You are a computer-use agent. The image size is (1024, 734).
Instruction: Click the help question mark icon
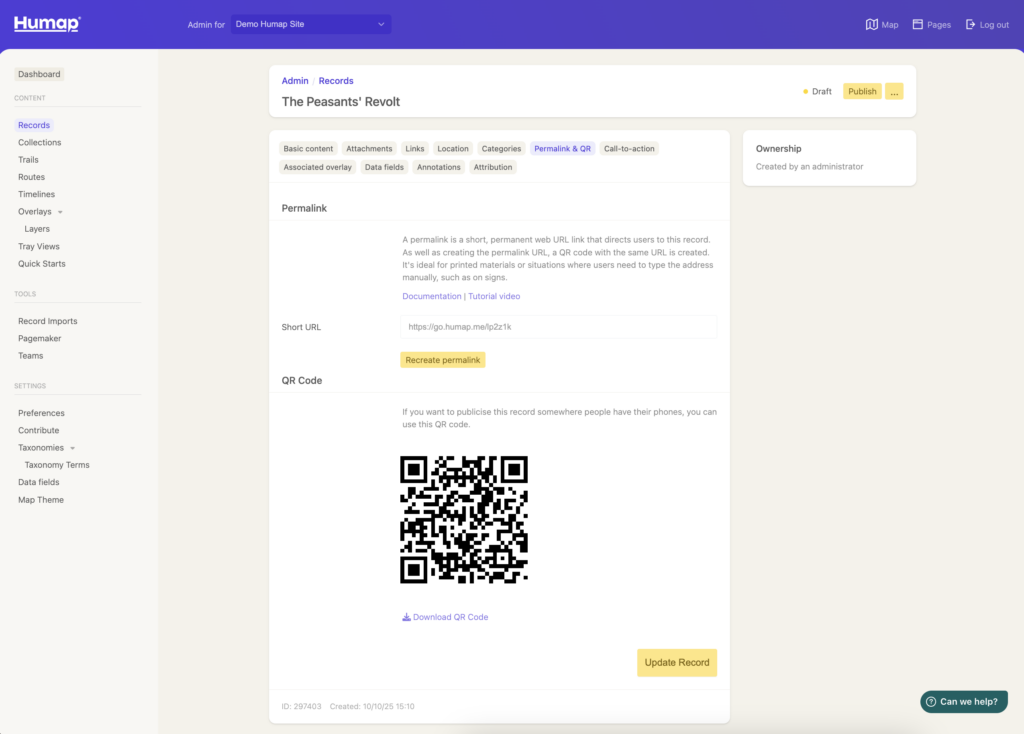(x=930, y=702)
